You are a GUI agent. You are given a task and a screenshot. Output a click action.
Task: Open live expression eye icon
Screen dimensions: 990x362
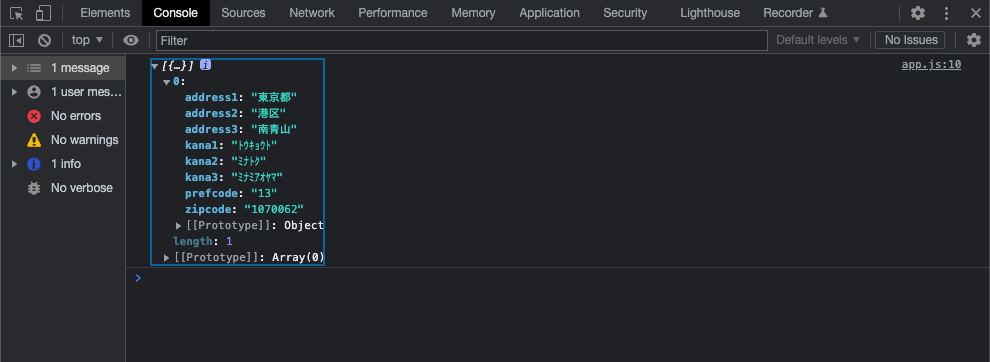pos(131,40)
